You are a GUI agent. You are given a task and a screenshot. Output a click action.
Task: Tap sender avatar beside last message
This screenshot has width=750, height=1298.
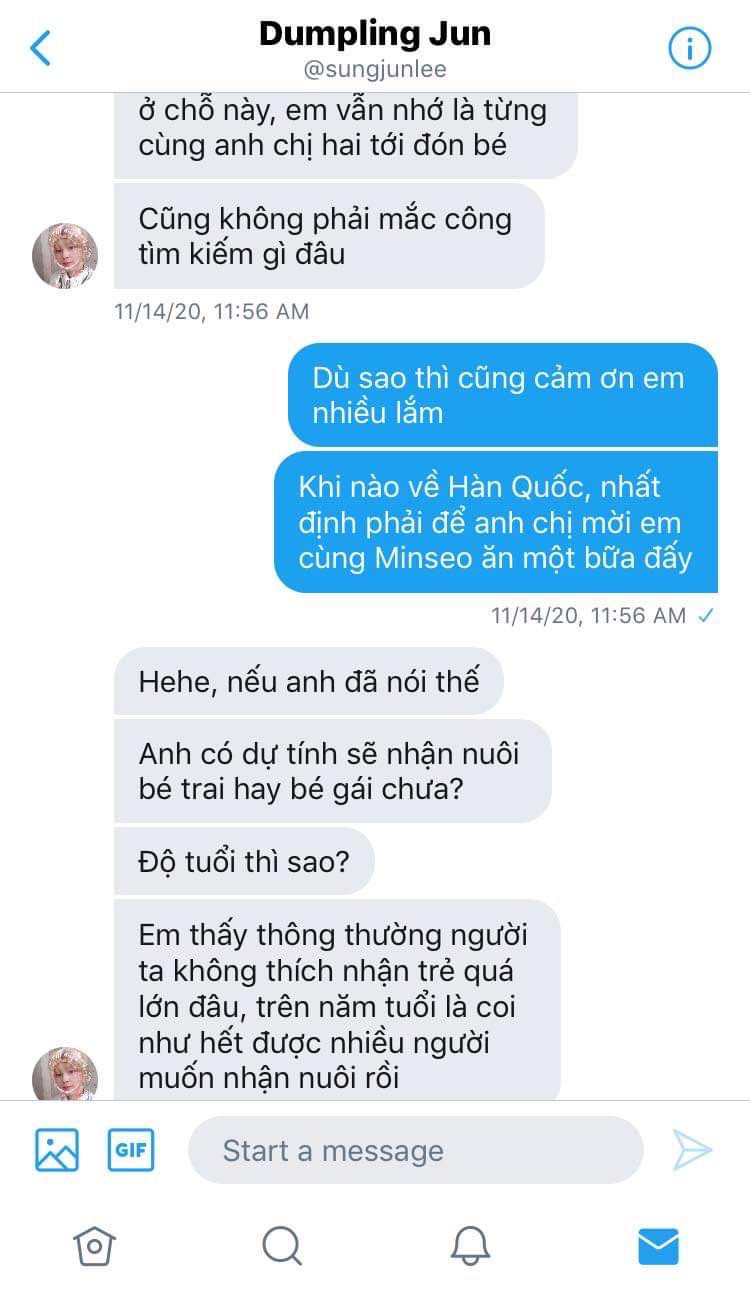pos(65,1075)
